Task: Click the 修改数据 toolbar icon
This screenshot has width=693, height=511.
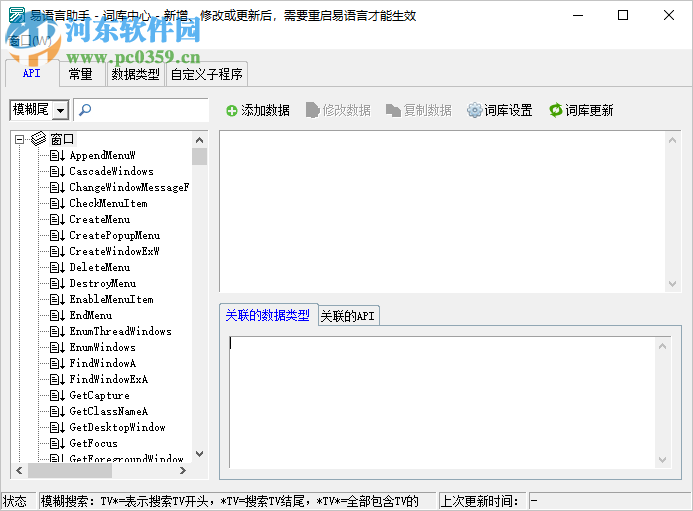Action: click(x=312, y=110)
